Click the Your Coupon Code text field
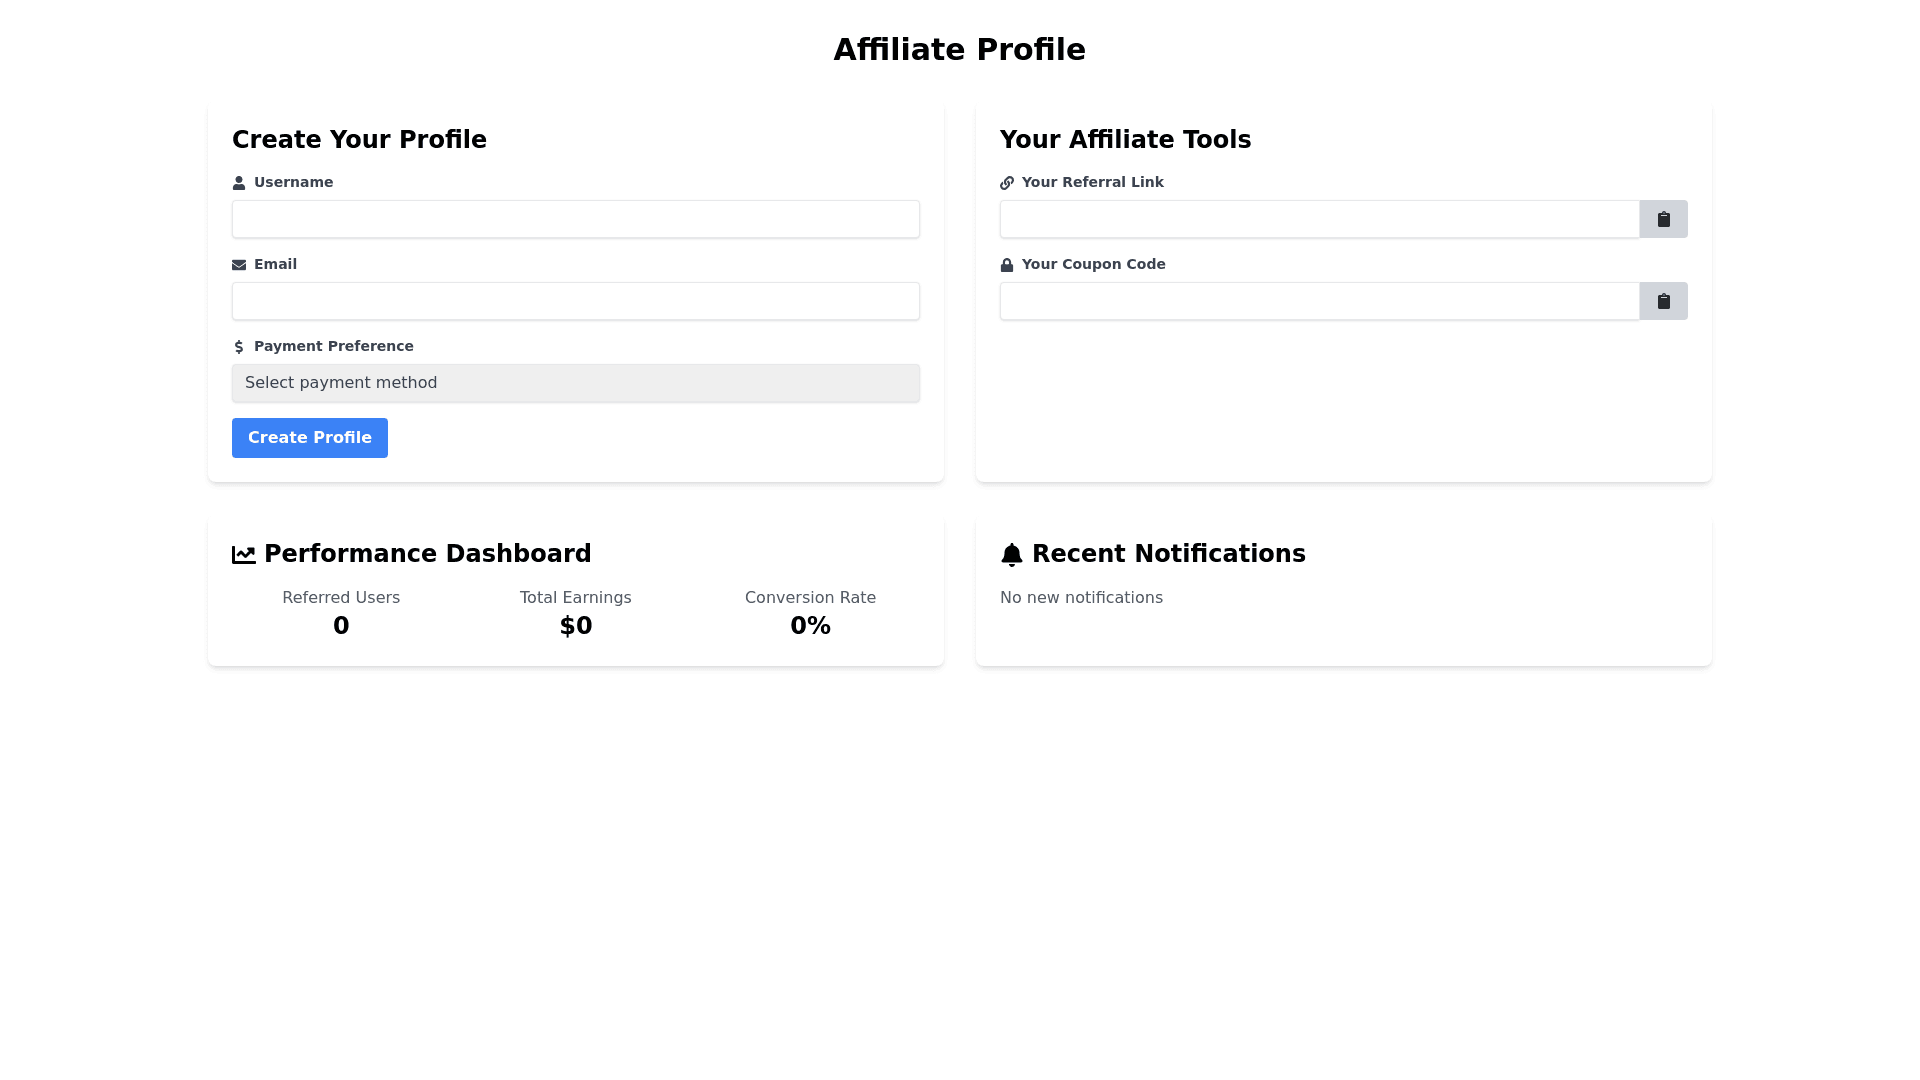1920x1080 pixels. coord(1318,301)
